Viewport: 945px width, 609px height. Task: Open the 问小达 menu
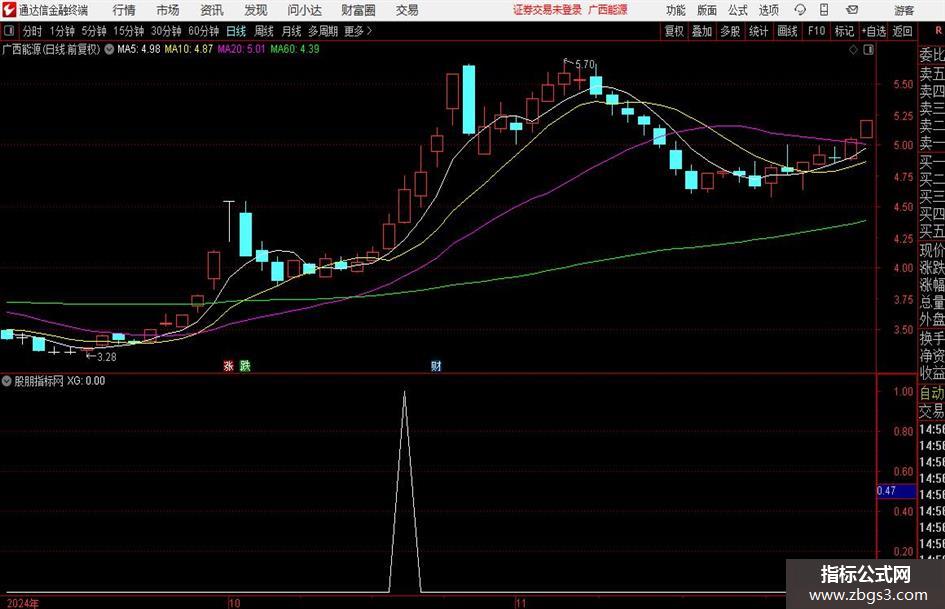tap(304, 10)
